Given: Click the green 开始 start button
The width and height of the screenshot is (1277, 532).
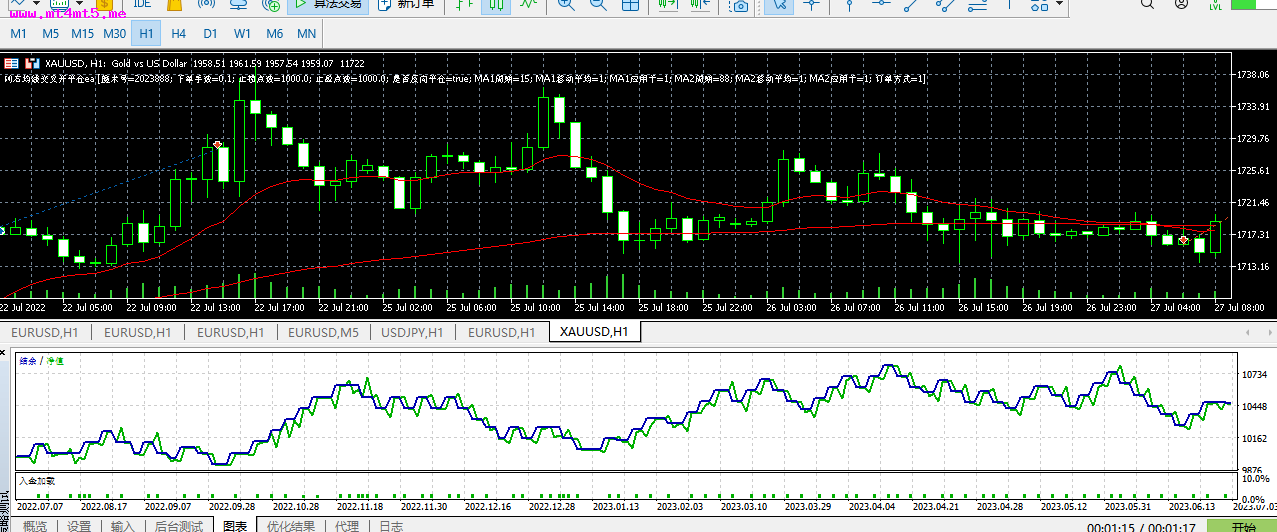Looking at the screenshot, I should click(1243, 526).
